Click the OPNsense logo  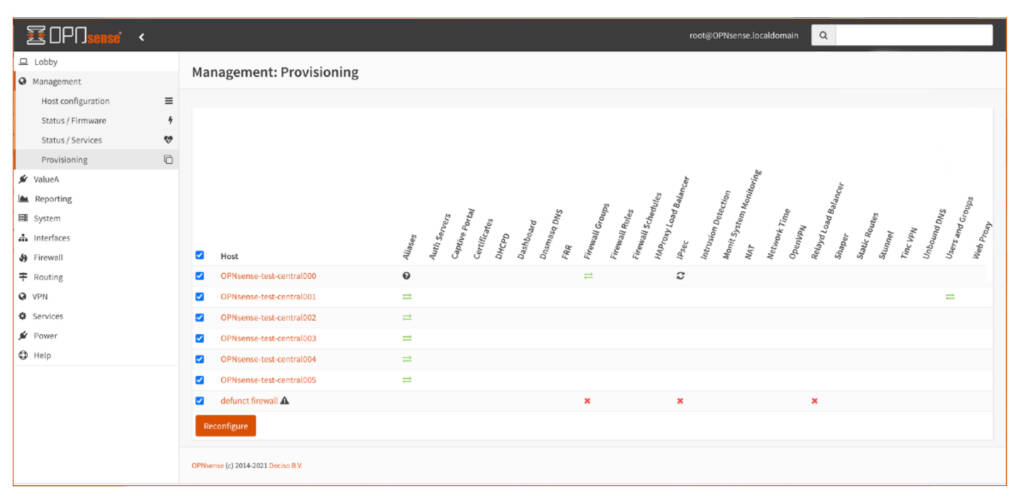click(x=74, y=36)
